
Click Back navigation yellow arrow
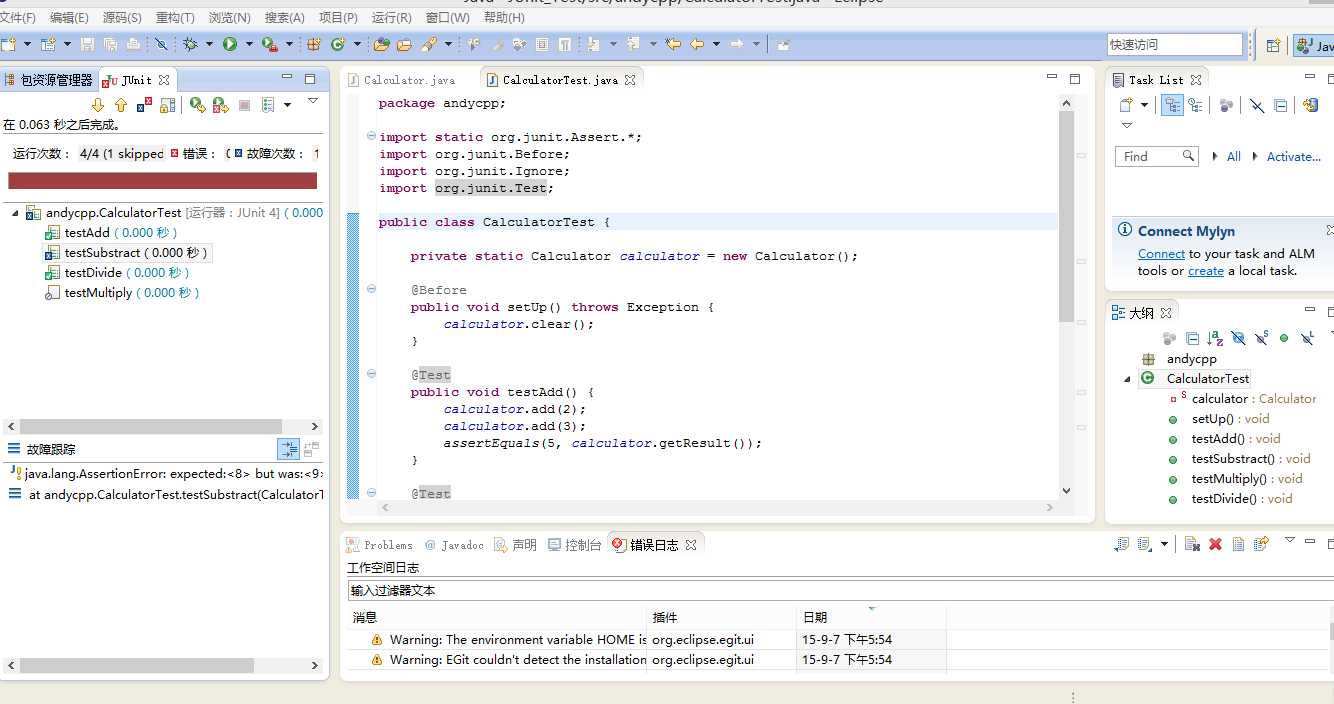(x=696, y=44)
